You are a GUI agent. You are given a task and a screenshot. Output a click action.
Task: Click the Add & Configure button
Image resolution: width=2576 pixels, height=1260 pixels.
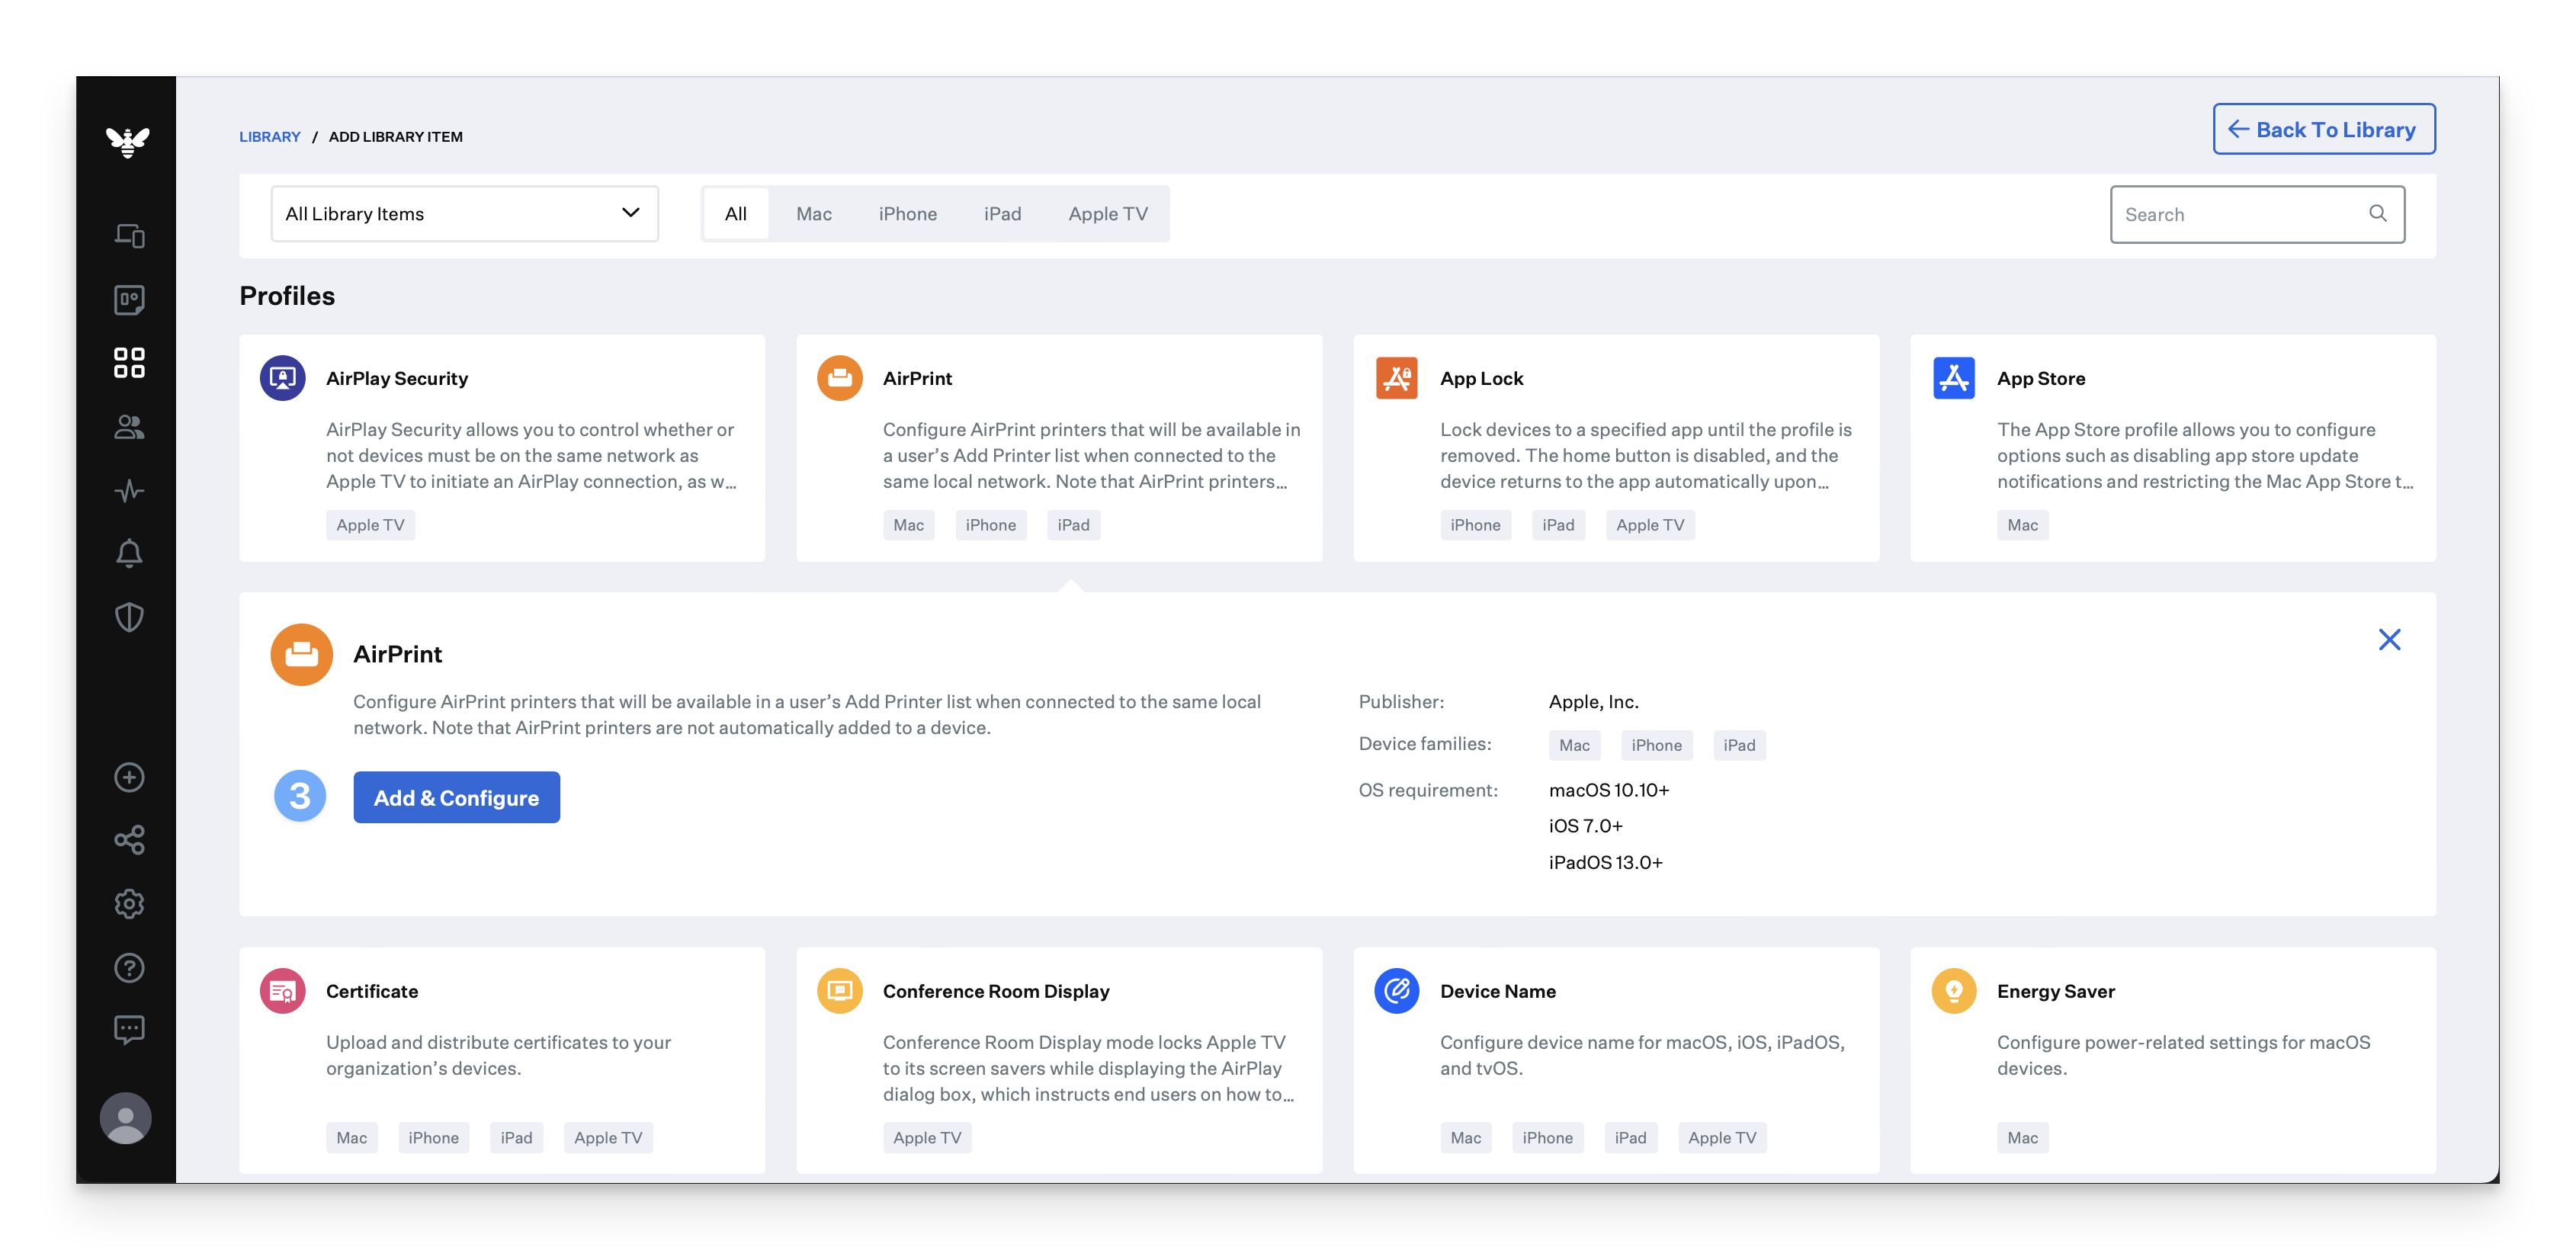tap(456, 798)
